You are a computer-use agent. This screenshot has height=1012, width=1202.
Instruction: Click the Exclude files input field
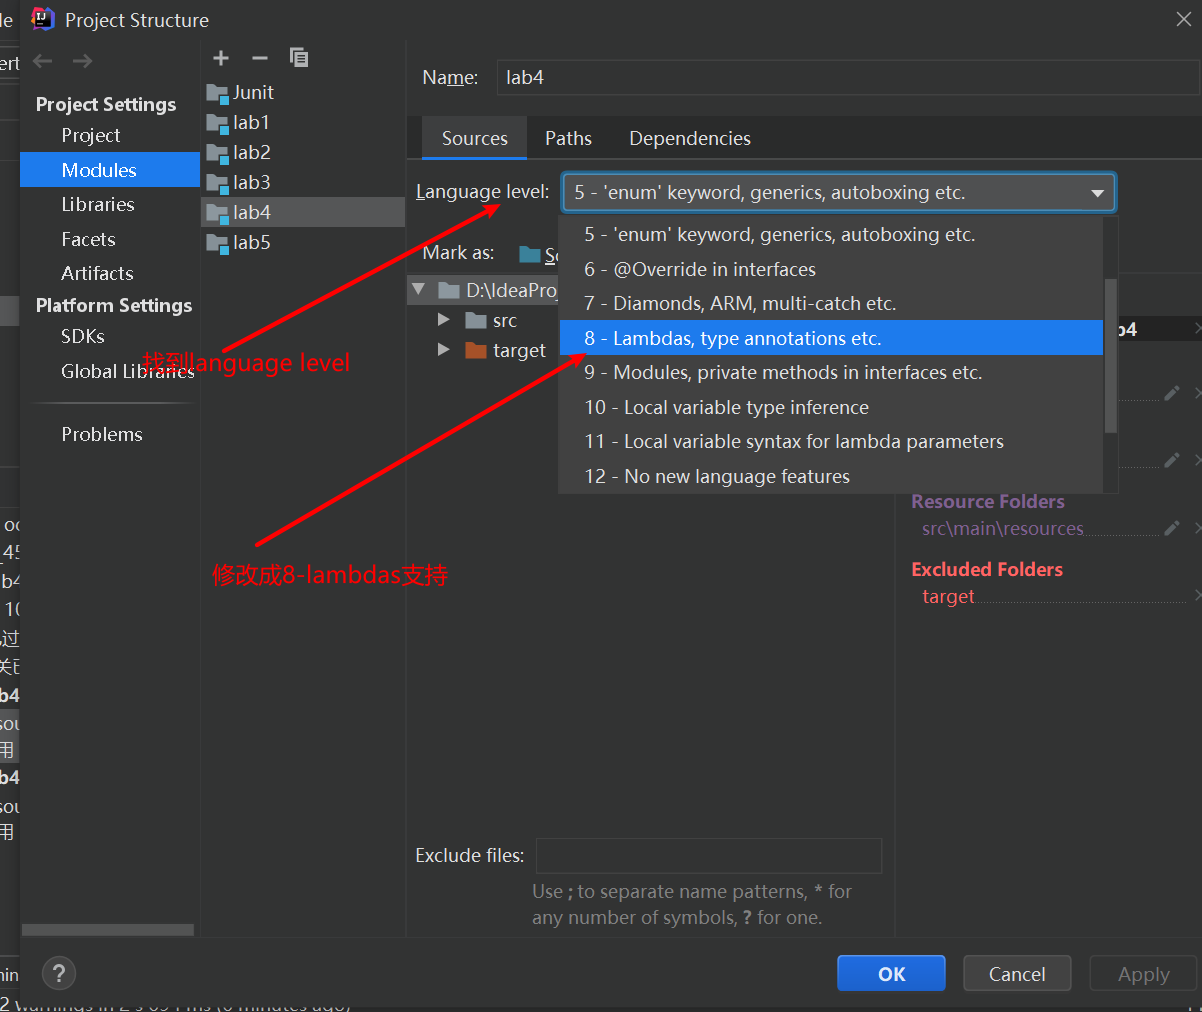[x=708, y=856]
